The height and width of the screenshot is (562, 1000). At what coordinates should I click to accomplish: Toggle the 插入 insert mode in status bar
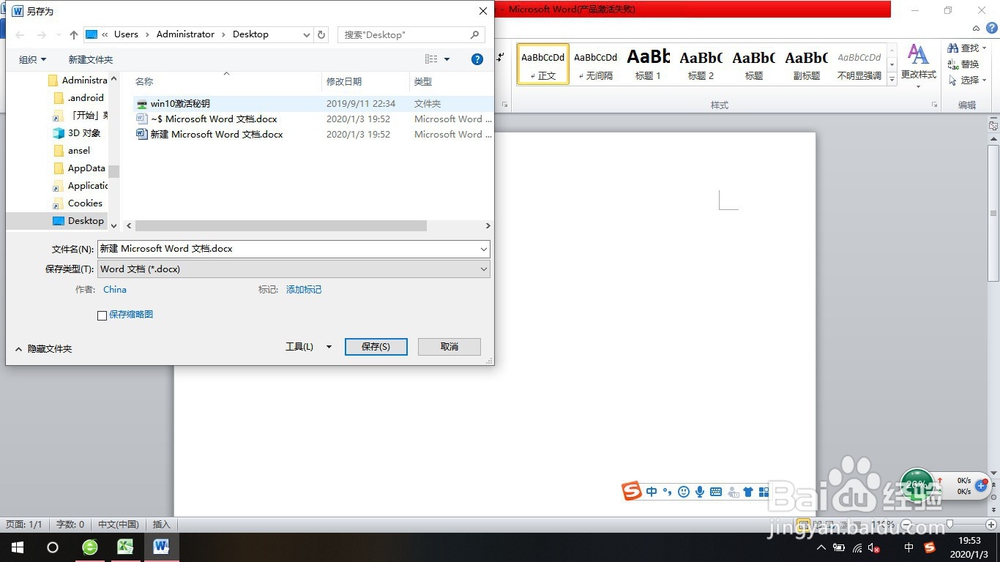coord(161,524)
